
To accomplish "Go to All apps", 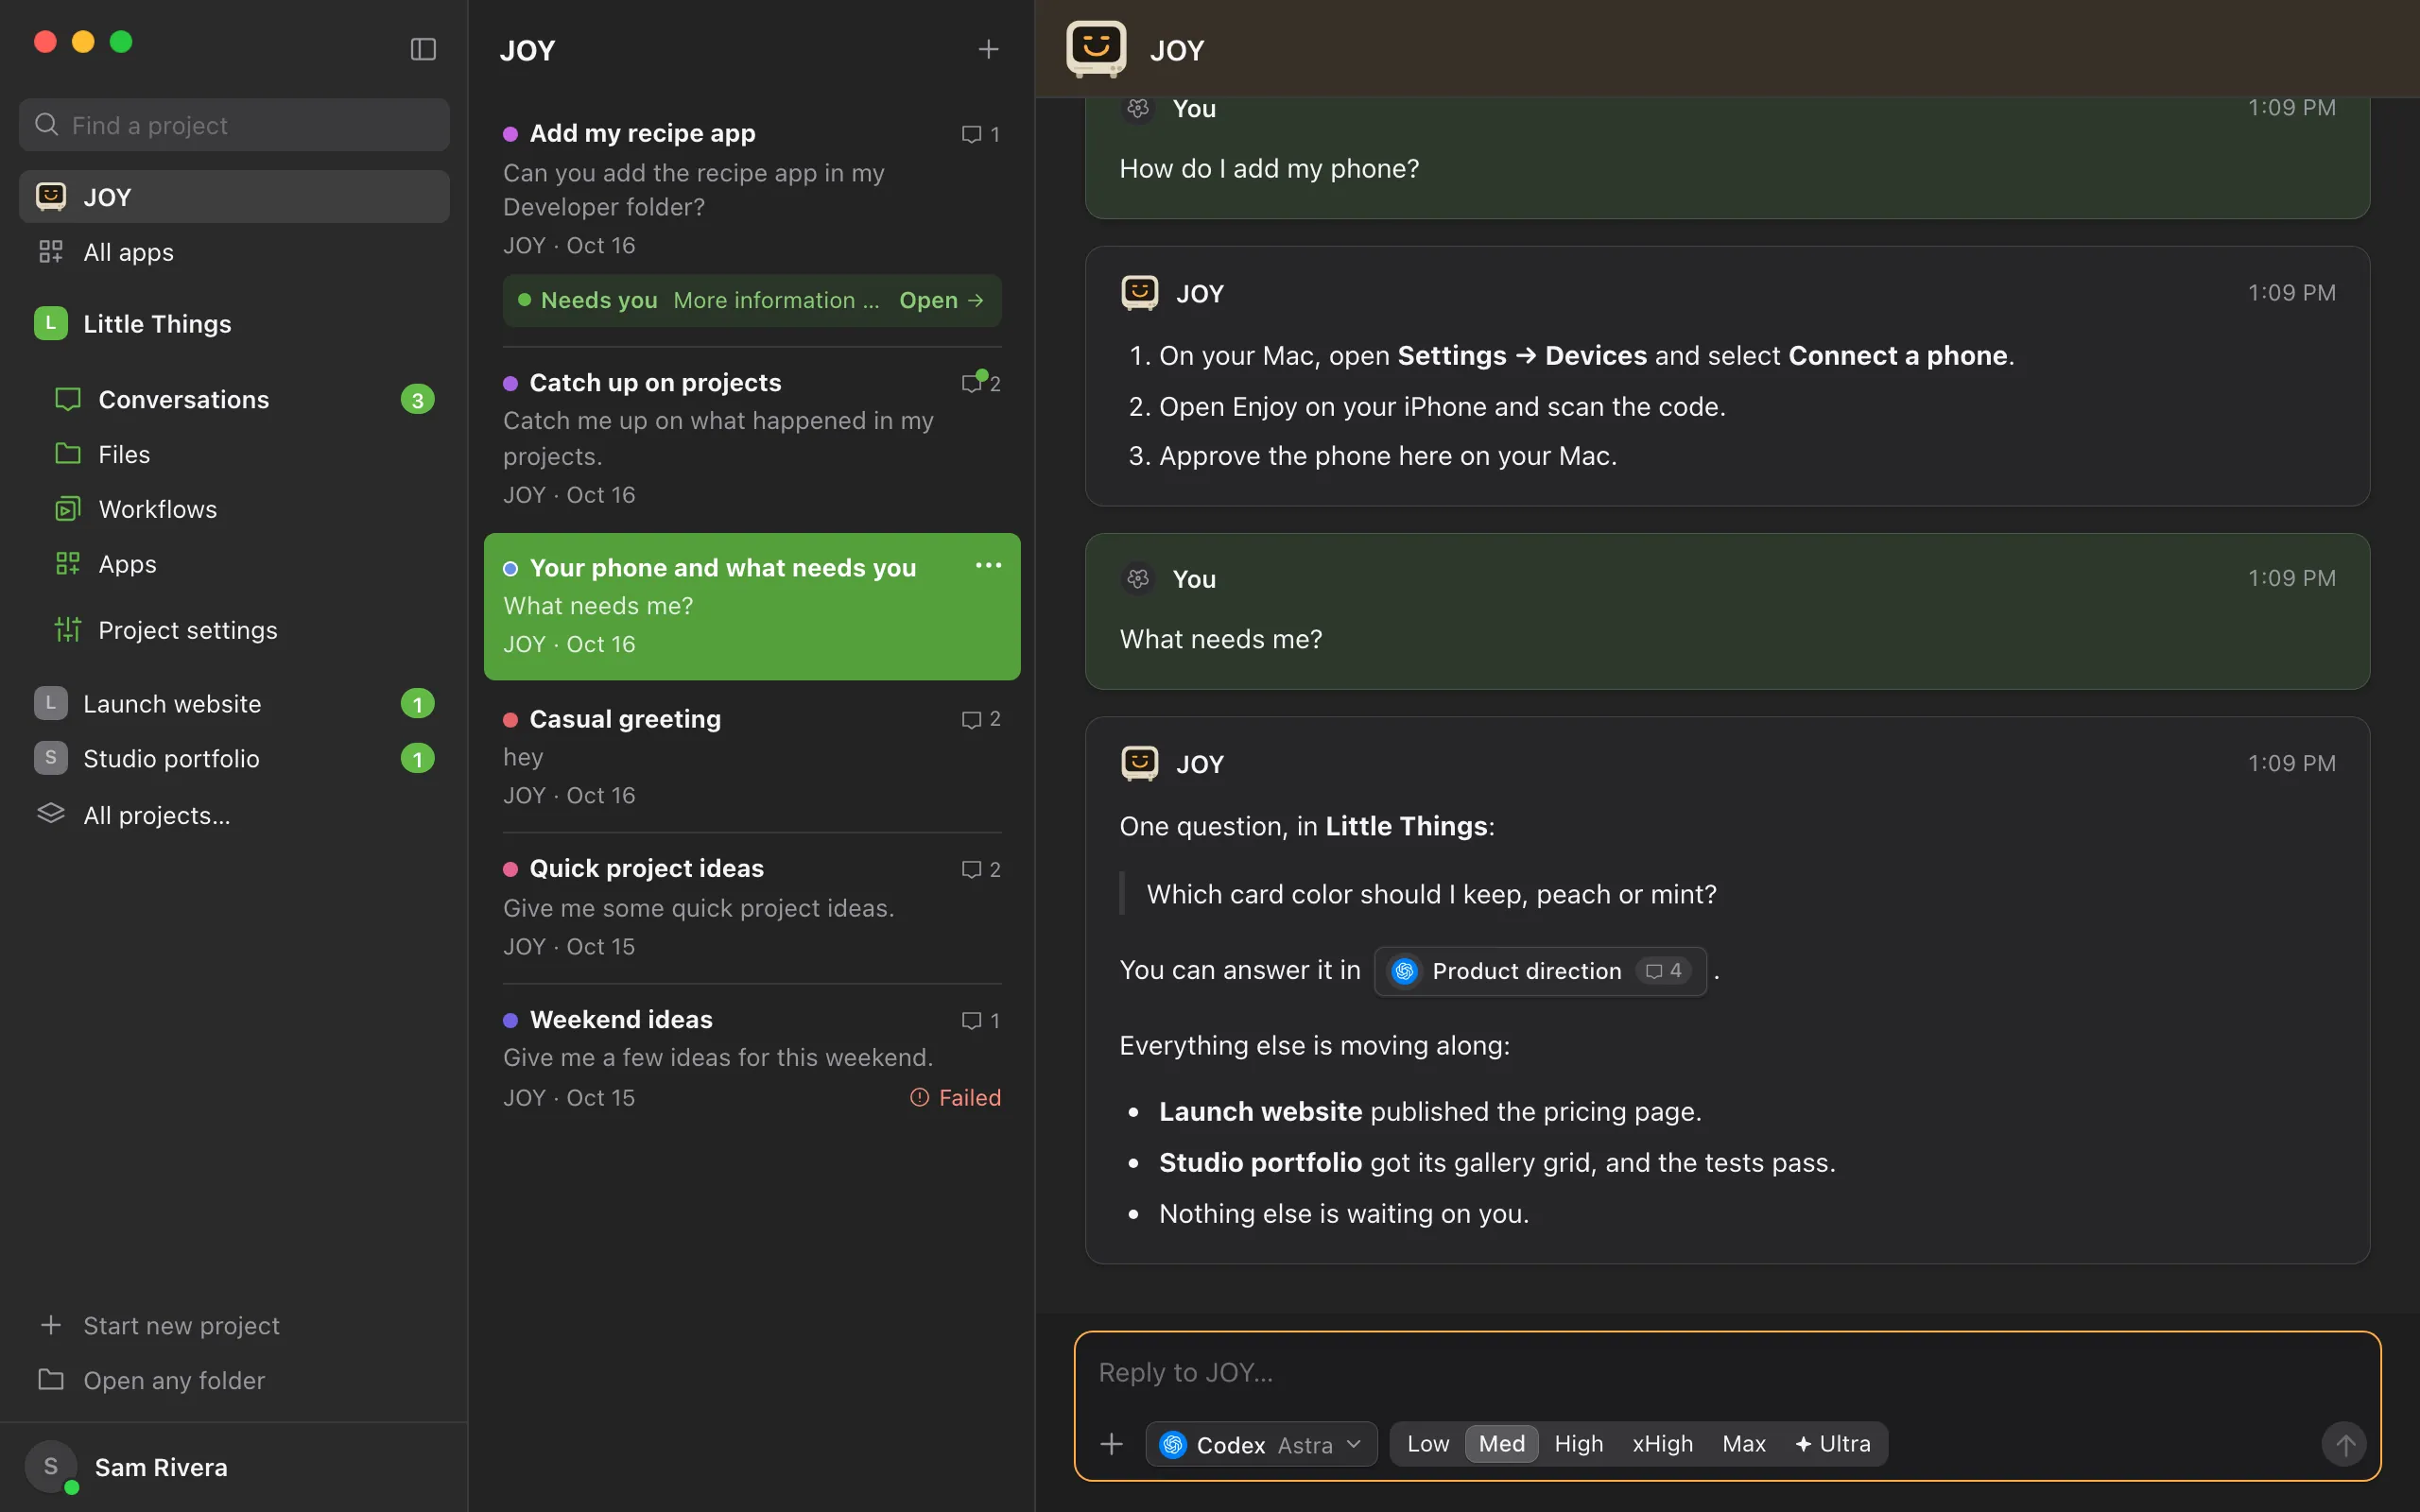I will pos(234,252).
